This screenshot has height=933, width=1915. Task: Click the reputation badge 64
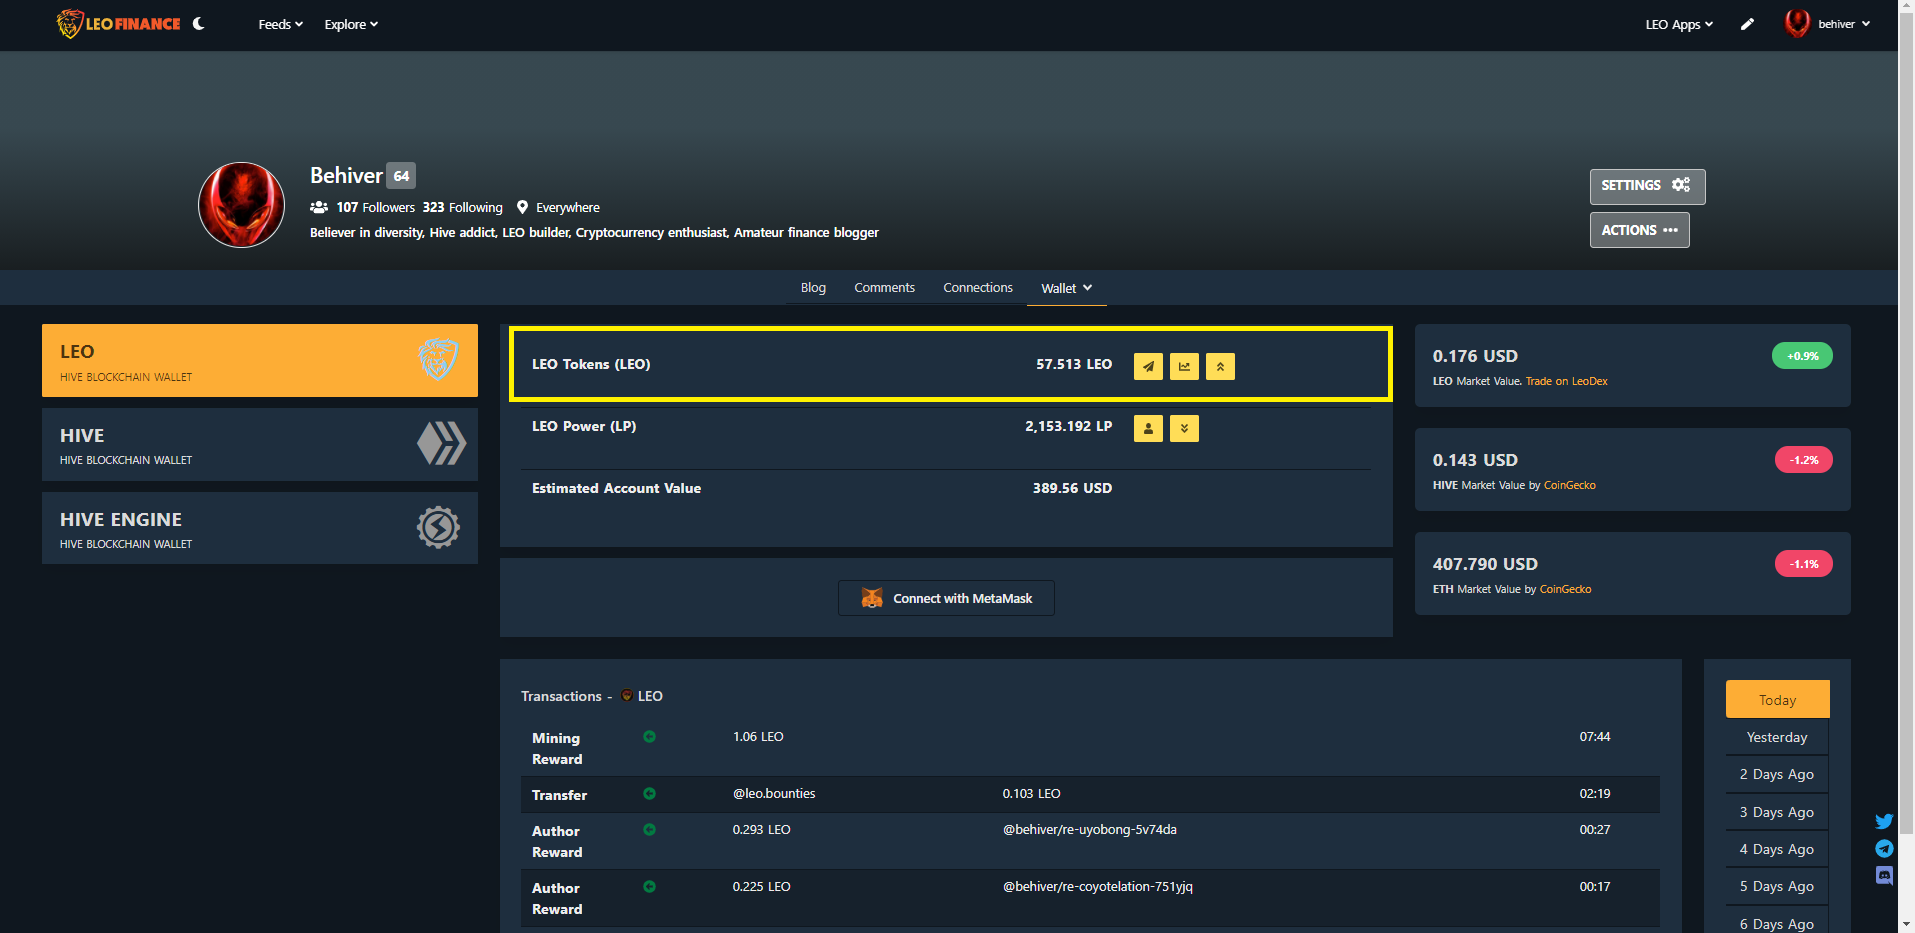pos(401,176)
